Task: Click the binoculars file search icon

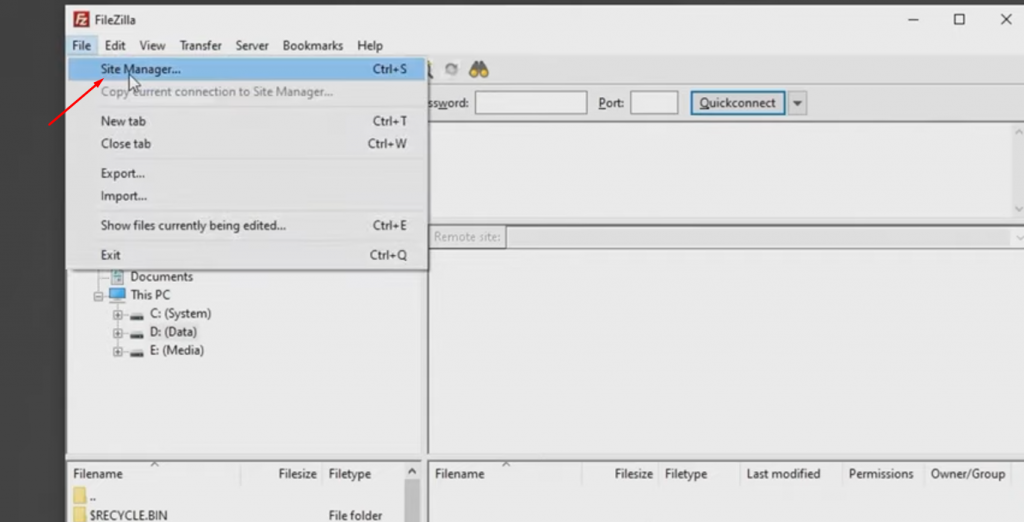Action: 479,69
